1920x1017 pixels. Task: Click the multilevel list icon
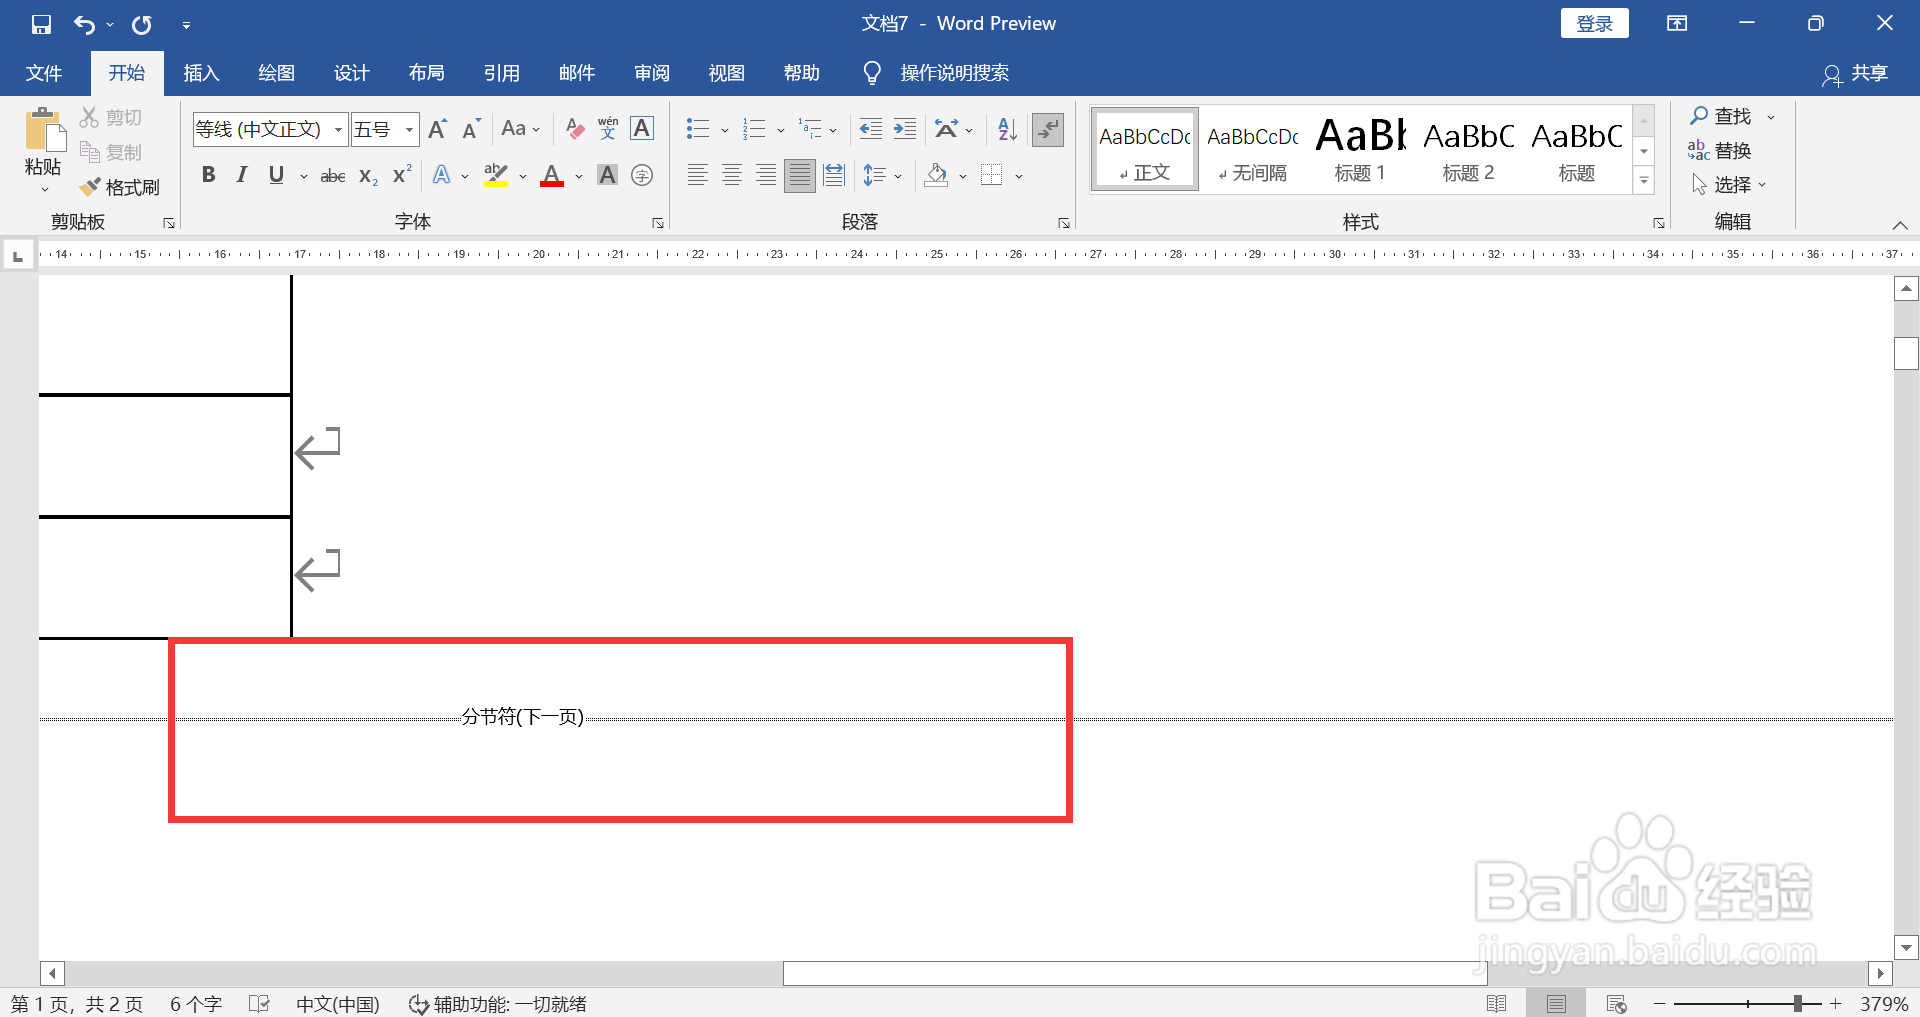tap(810, 129)
